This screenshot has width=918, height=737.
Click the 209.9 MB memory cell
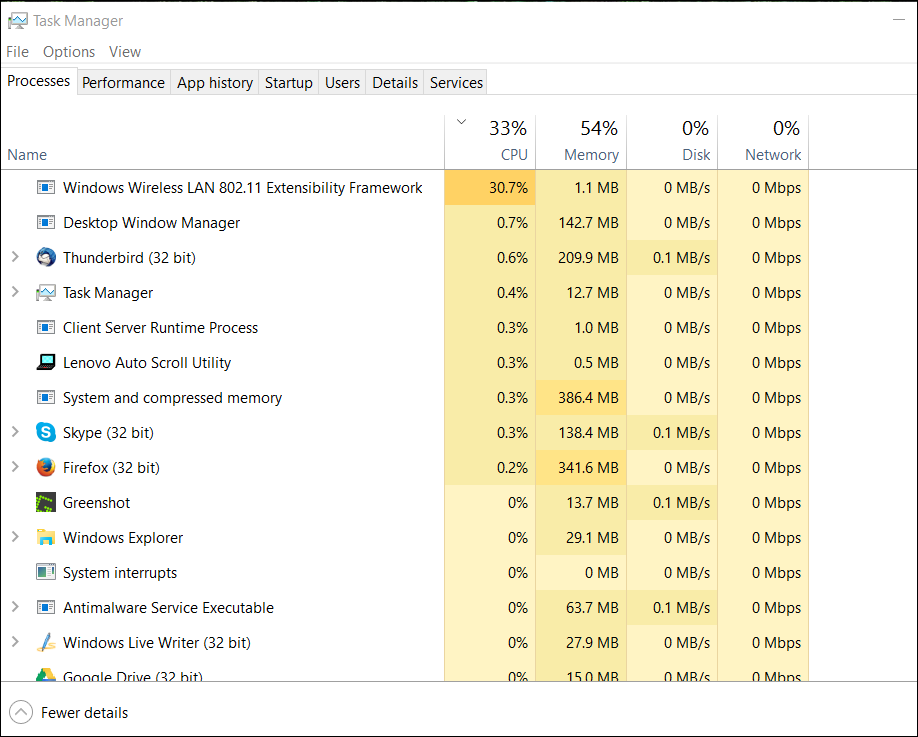[x=581, y=257]
